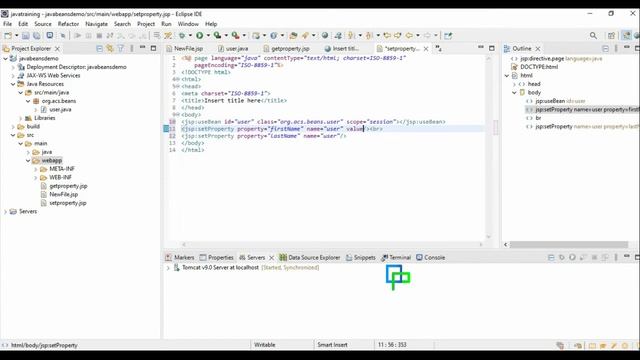Collapse the Java Resources node
Image resolution: width=640 pixels, height=360 pixels.
pyautogui.click(x=13, y=84)
